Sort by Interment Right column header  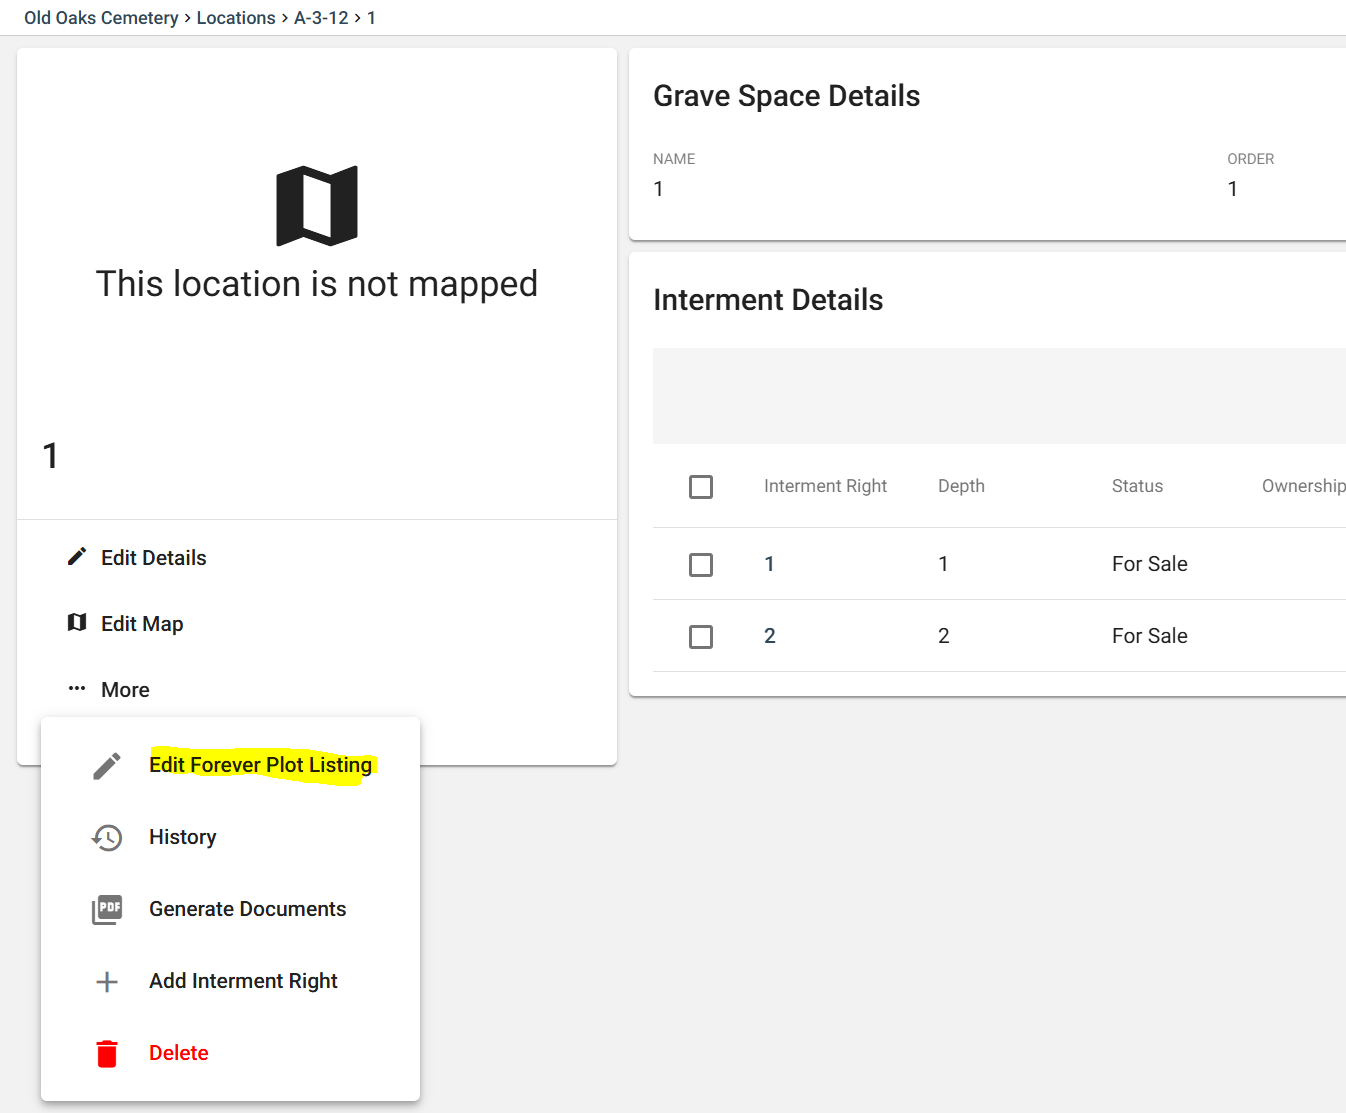pyautogui.click(x=825, y=486)
